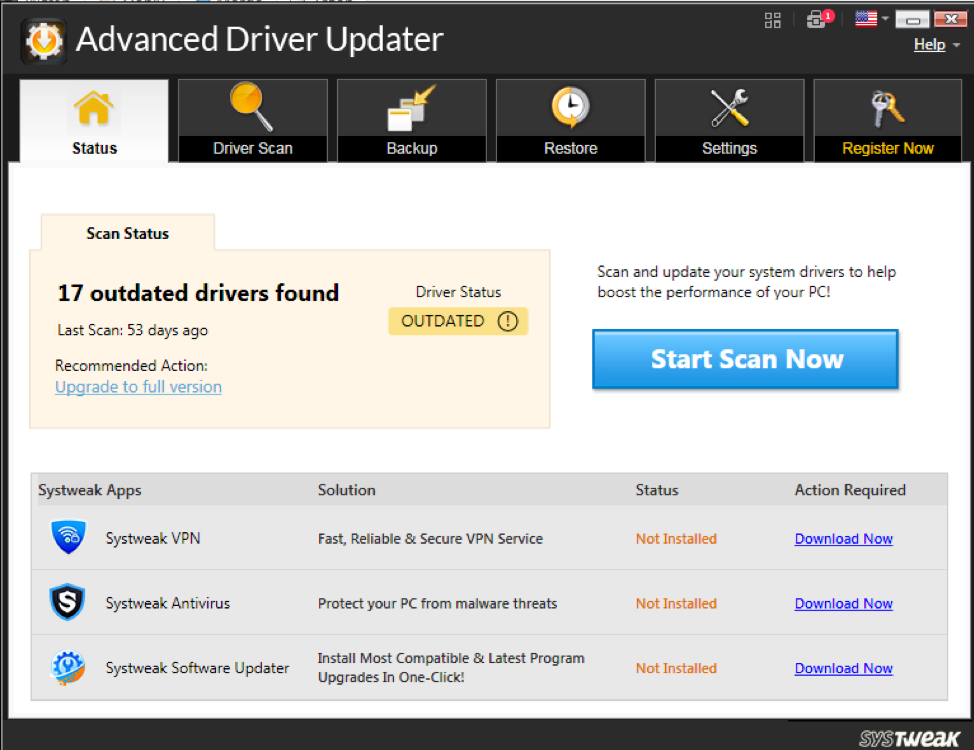This screenshot has height=750, width=974.
Task: Switch to the Status tab
Action: 93,120
